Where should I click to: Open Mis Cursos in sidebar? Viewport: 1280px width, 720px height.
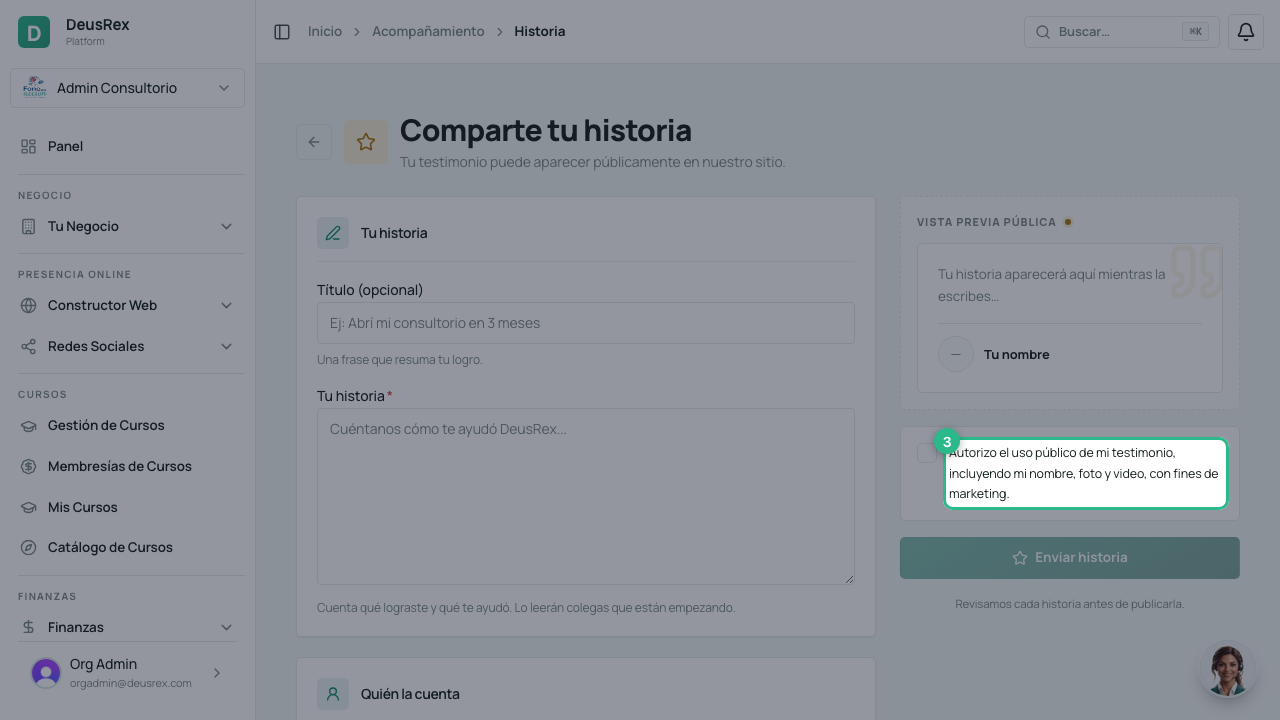pos(127,507)
